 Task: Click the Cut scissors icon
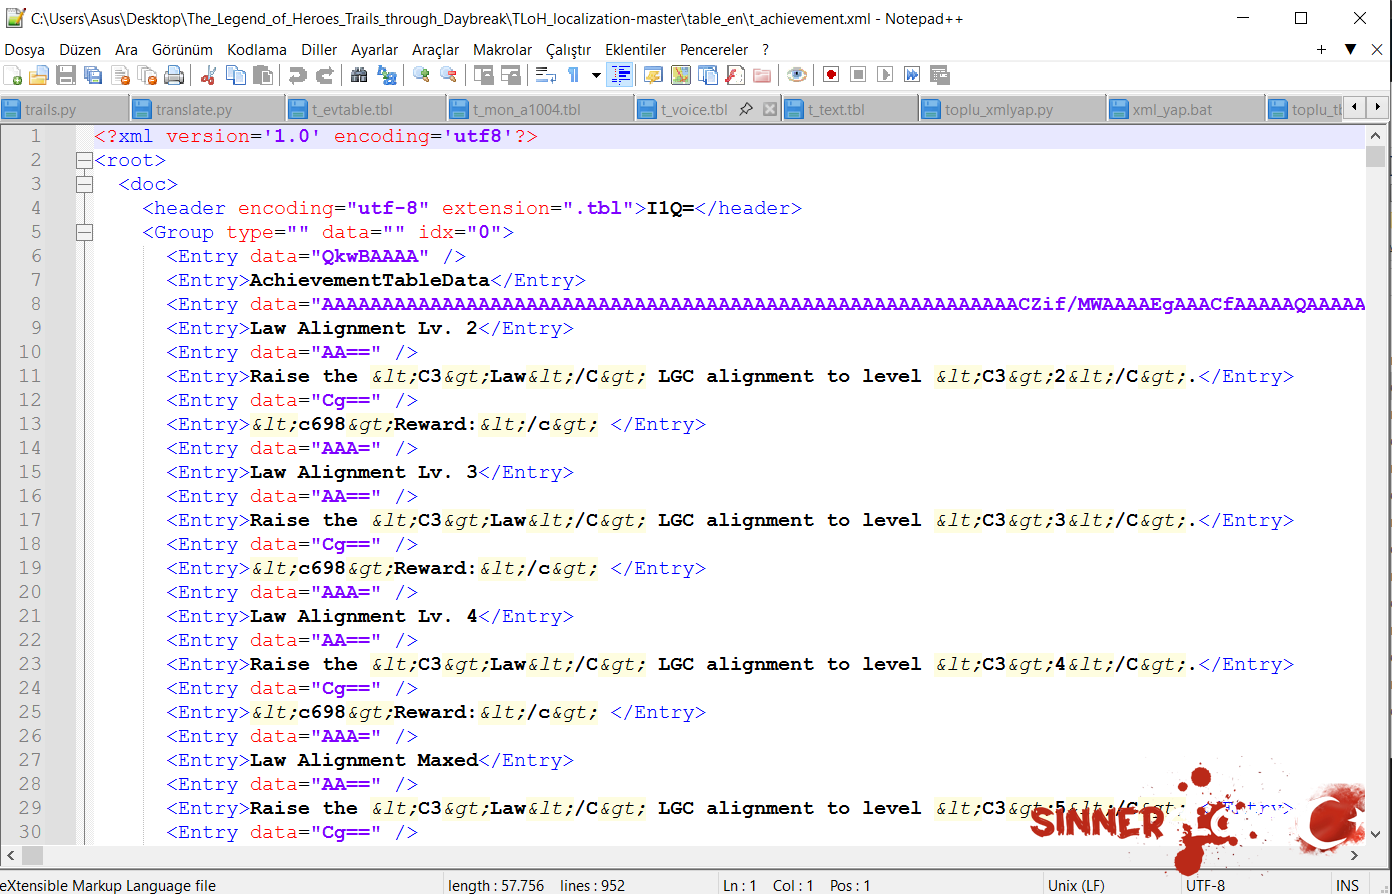[209, 75]
